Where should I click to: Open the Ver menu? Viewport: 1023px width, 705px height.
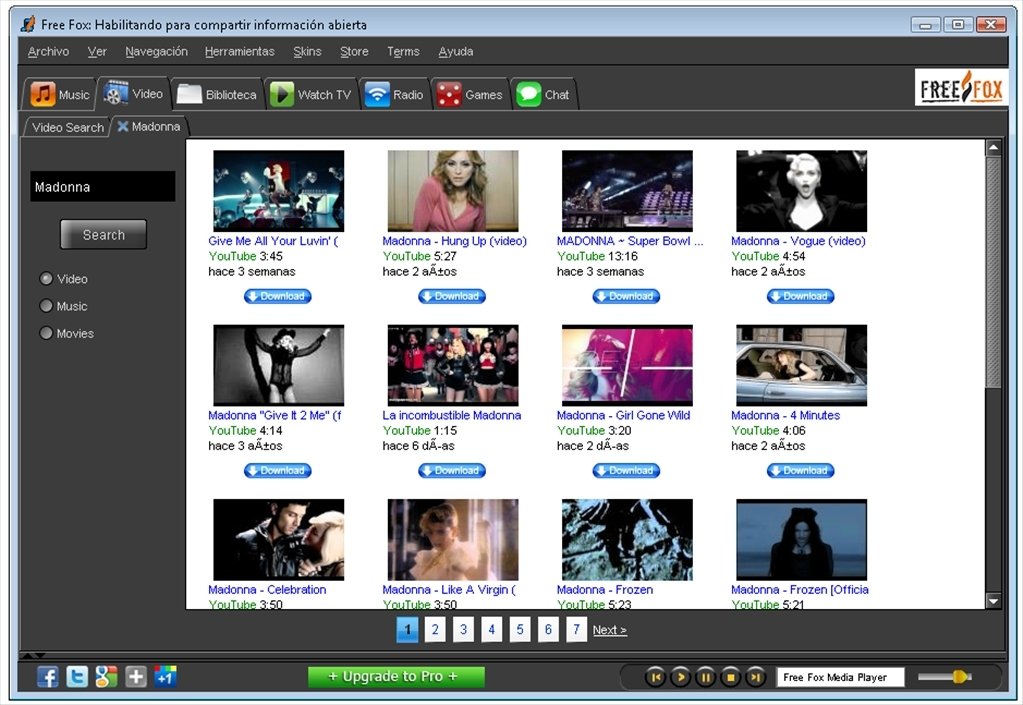[97, 52]
